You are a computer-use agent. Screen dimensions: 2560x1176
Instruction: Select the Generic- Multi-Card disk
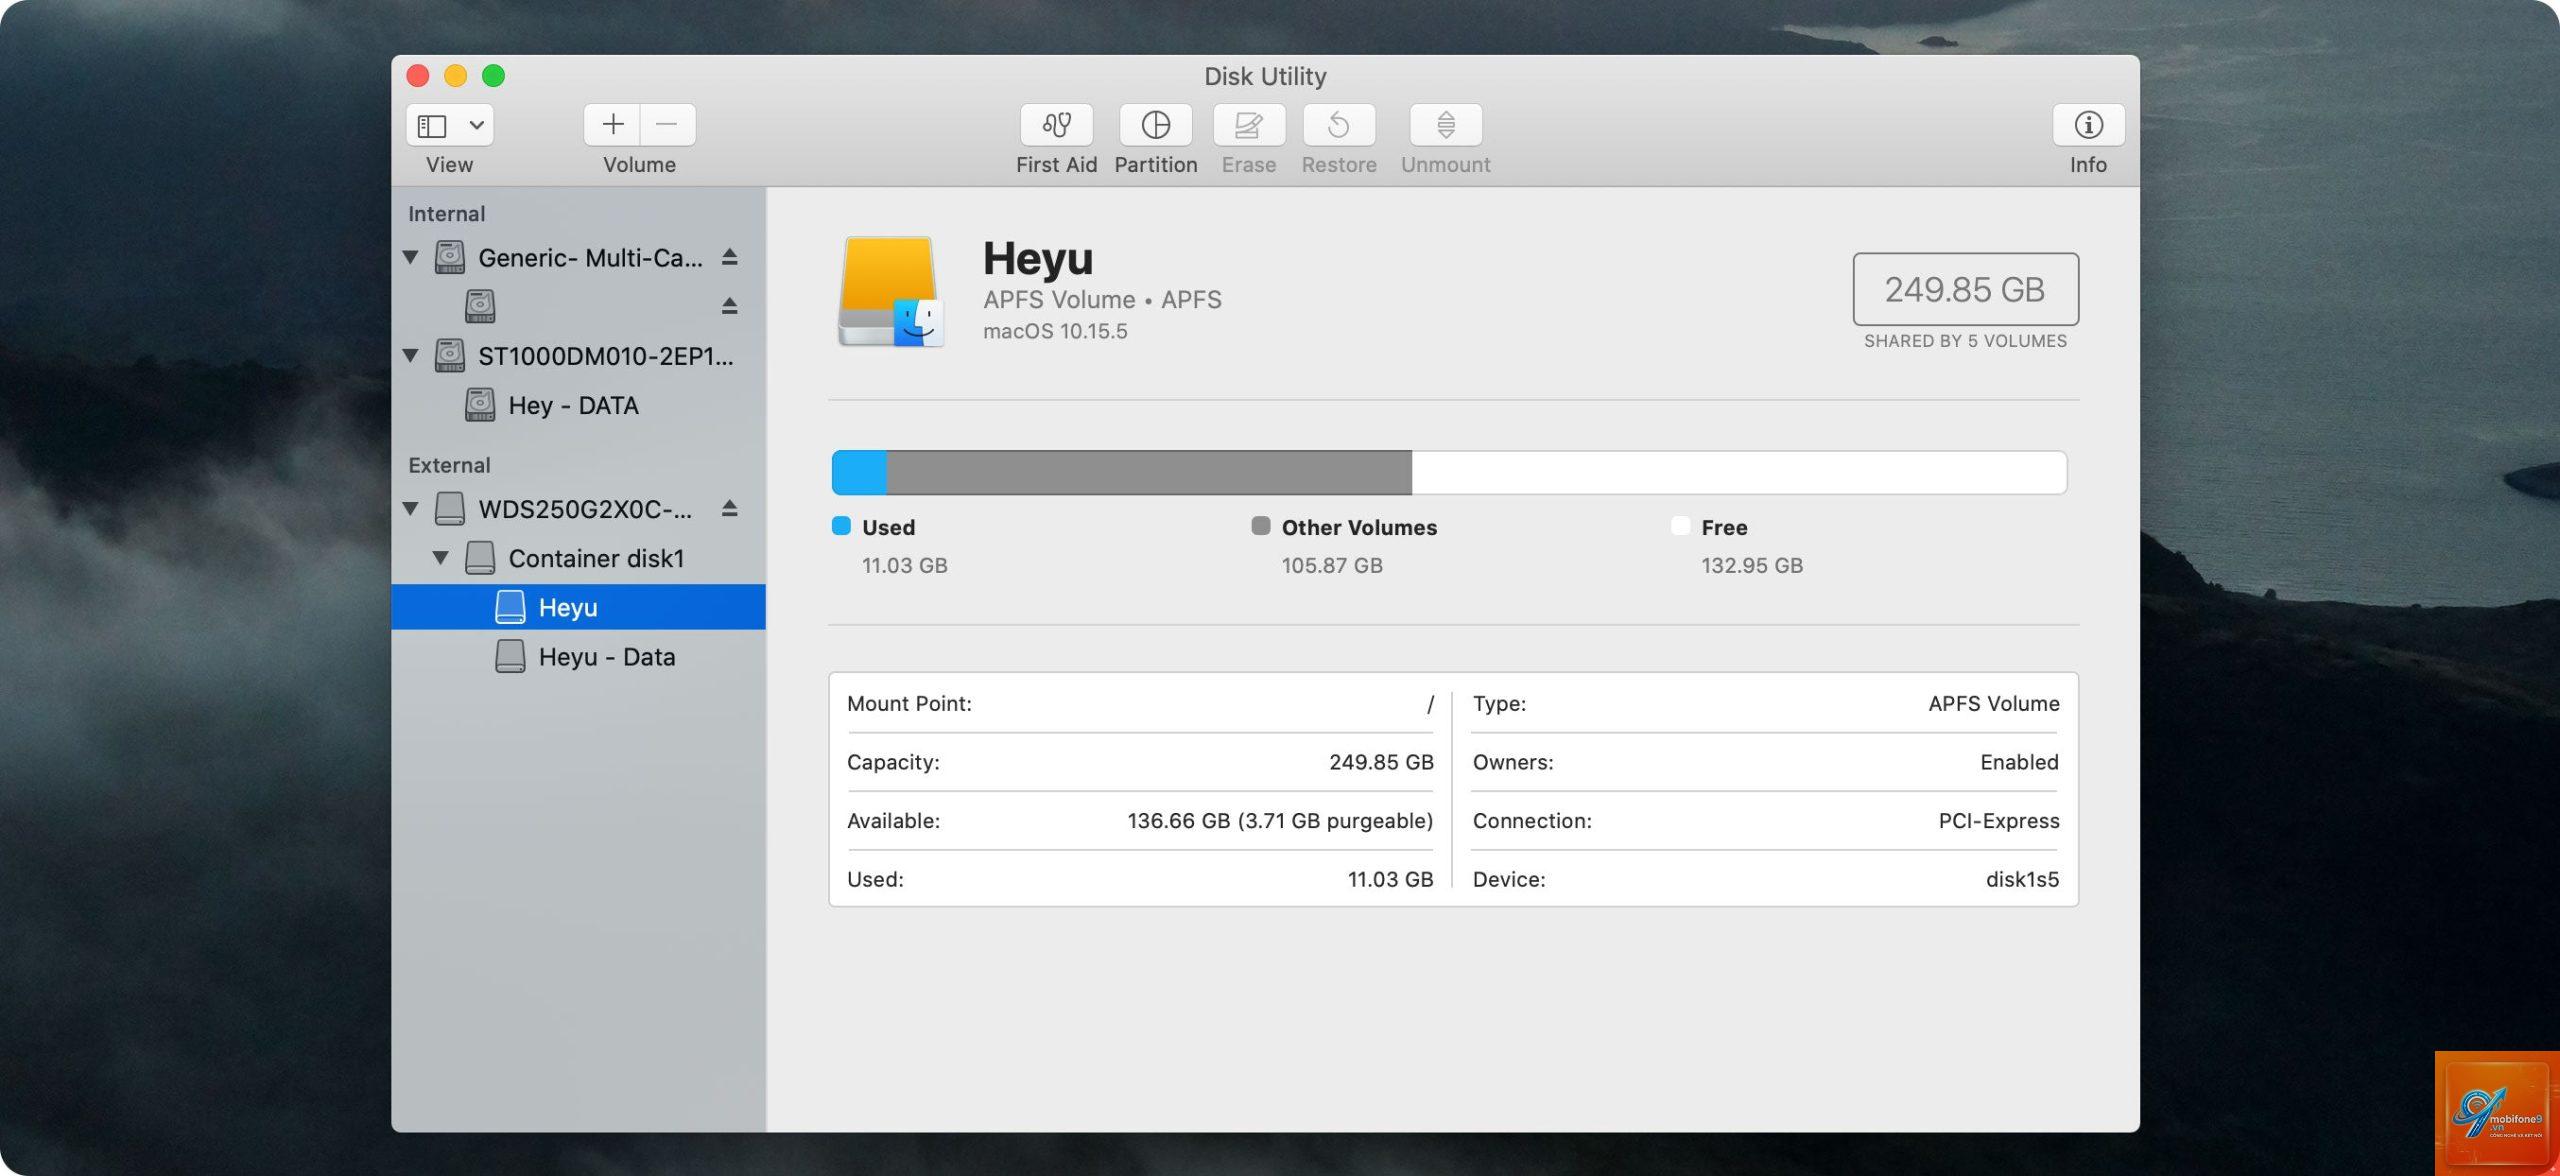[578, 257]
